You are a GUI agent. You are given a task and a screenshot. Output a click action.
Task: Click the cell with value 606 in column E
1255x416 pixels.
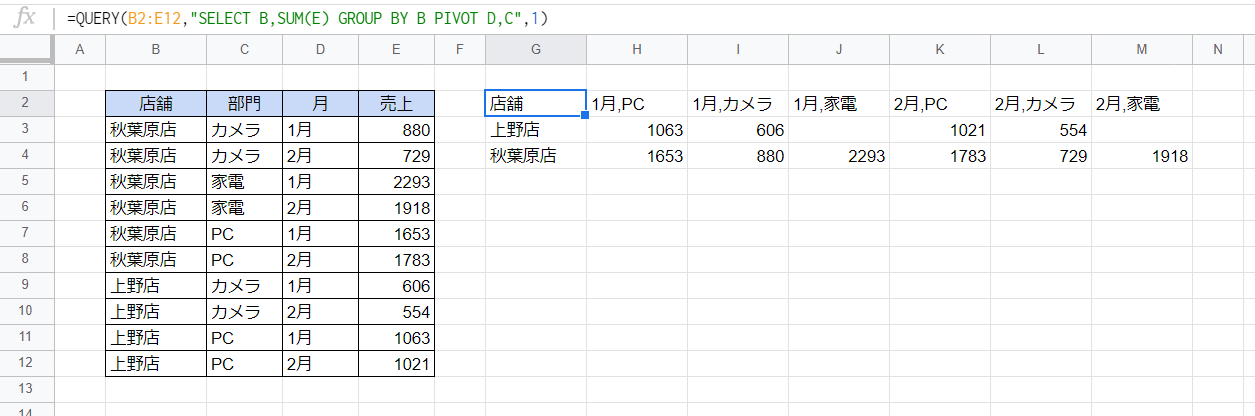click(x=397, y=285)
